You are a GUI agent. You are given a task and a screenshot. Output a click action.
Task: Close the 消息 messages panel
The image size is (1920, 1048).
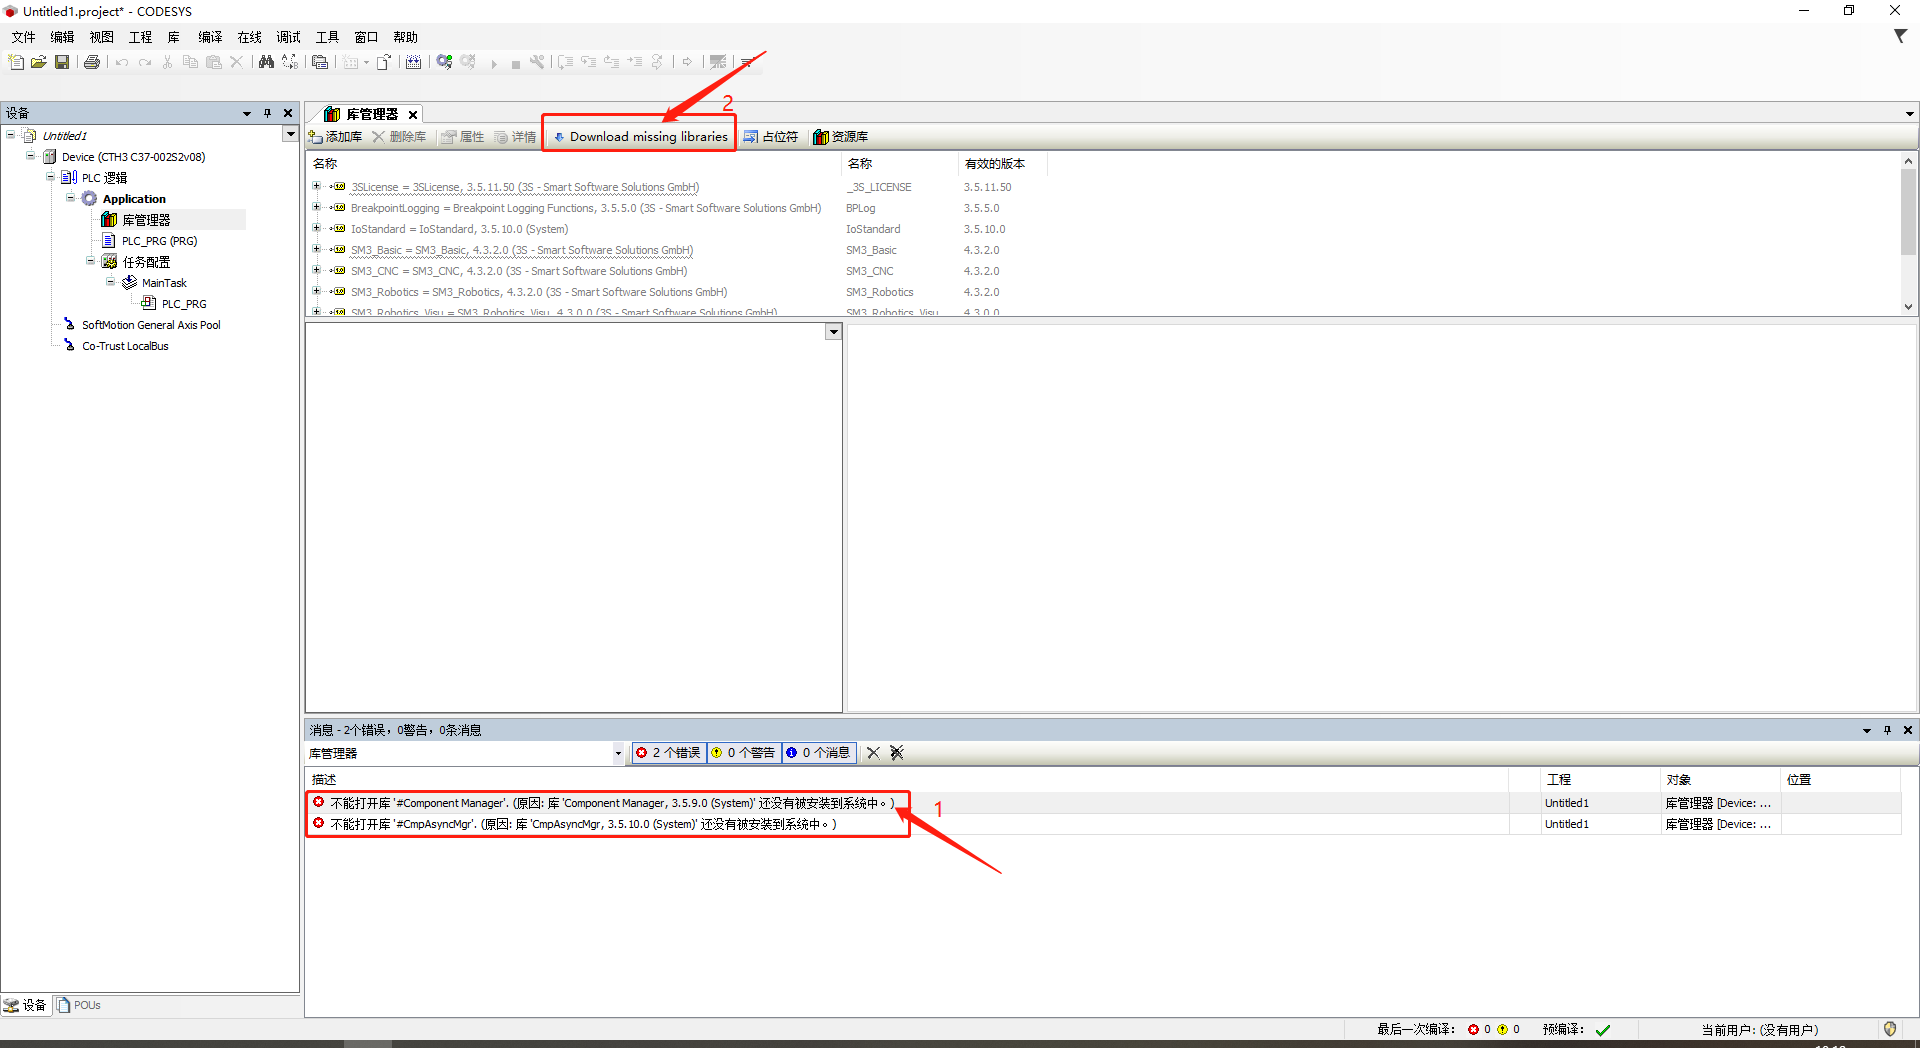tap(1908, 730)
